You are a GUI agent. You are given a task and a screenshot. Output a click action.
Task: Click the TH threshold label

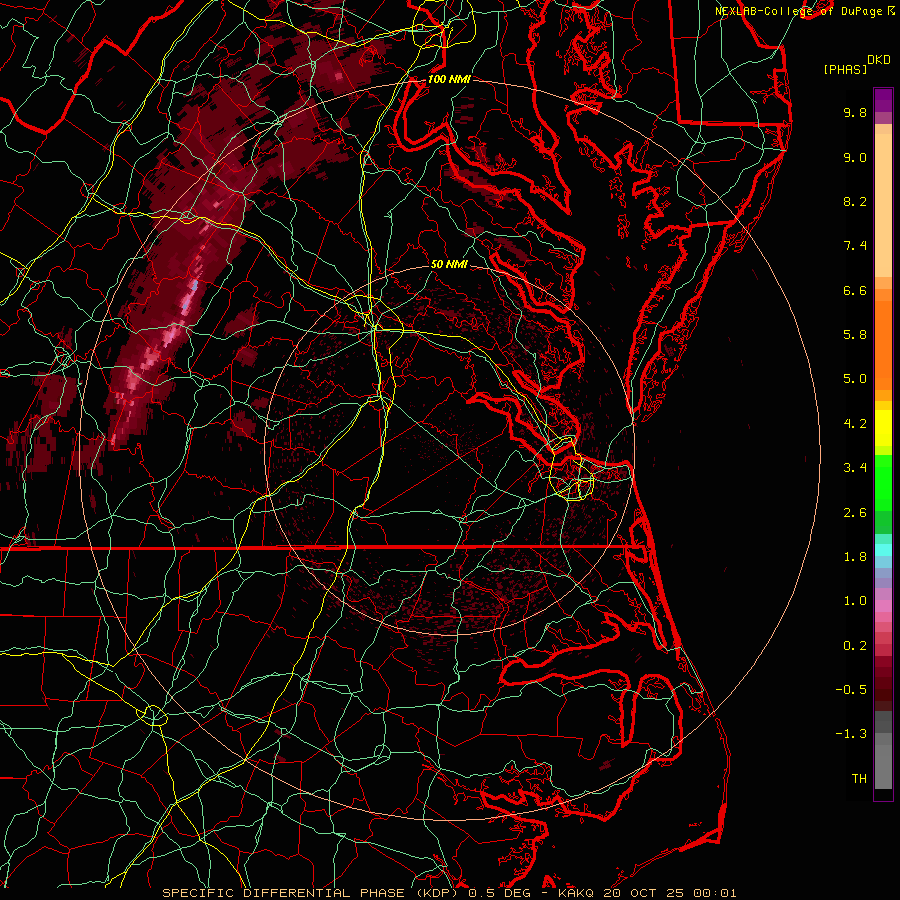859,779
